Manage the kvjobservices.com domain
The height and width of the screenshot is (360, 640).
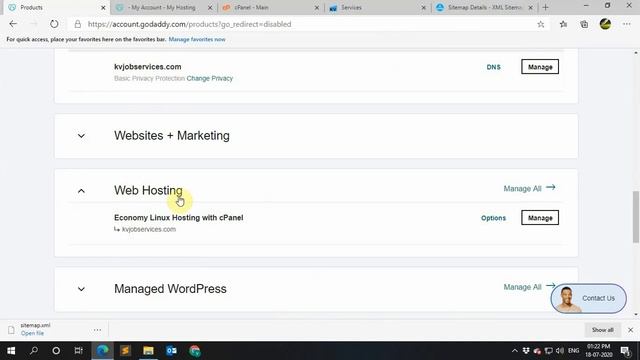(540, 67)
